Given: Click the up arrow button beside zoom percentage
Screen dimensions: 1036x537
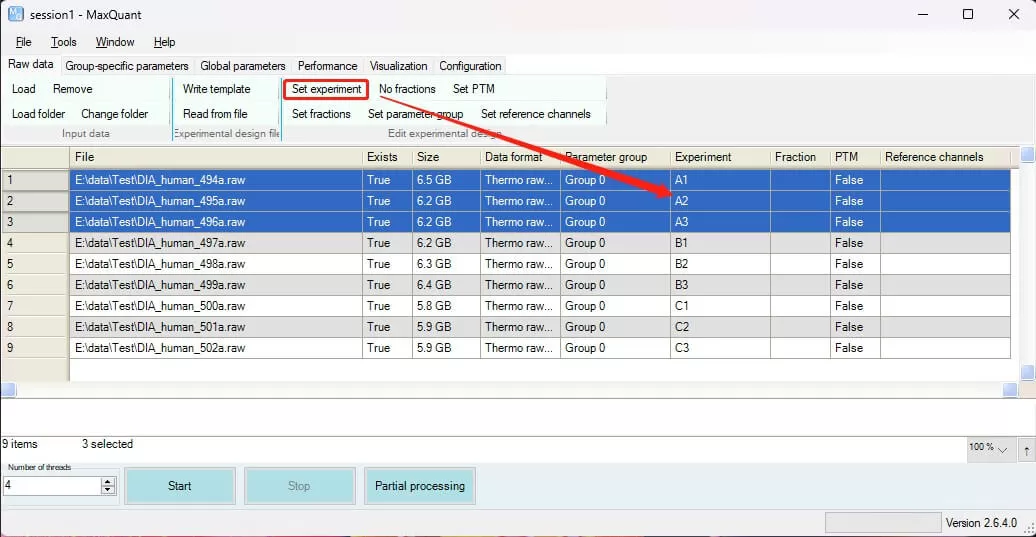Looking at the screenshot, I should 1027,450.
